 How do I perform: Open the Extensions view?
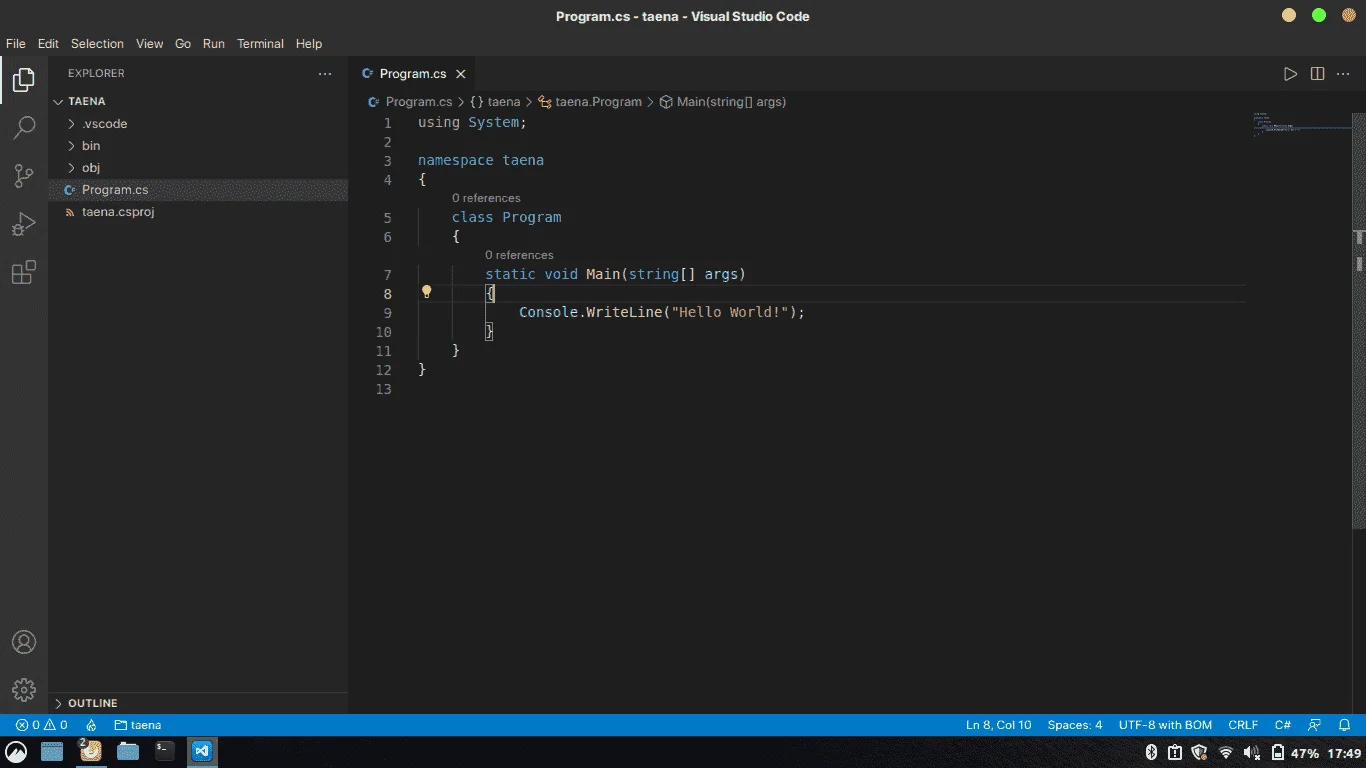24,272
